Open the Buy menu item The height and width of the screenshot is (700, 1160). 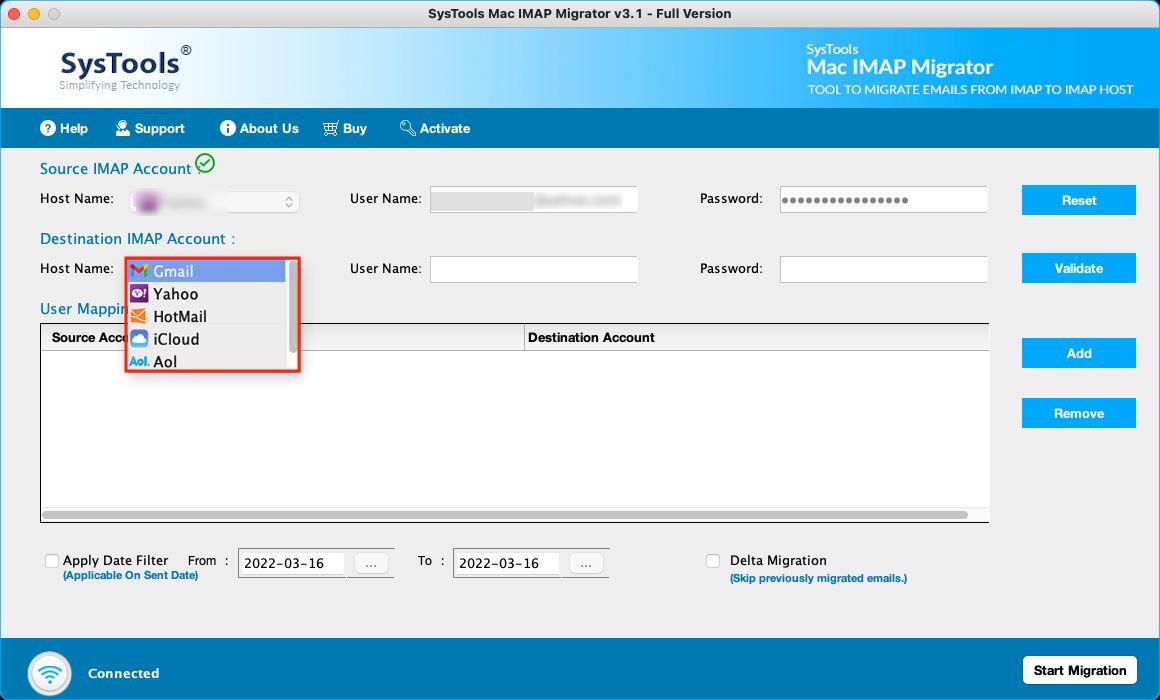click(345, 128)
